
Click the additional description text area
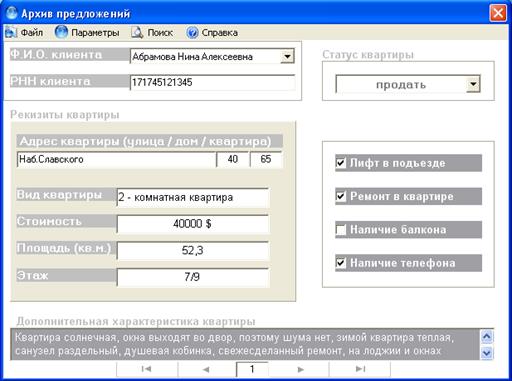point(246,344)
